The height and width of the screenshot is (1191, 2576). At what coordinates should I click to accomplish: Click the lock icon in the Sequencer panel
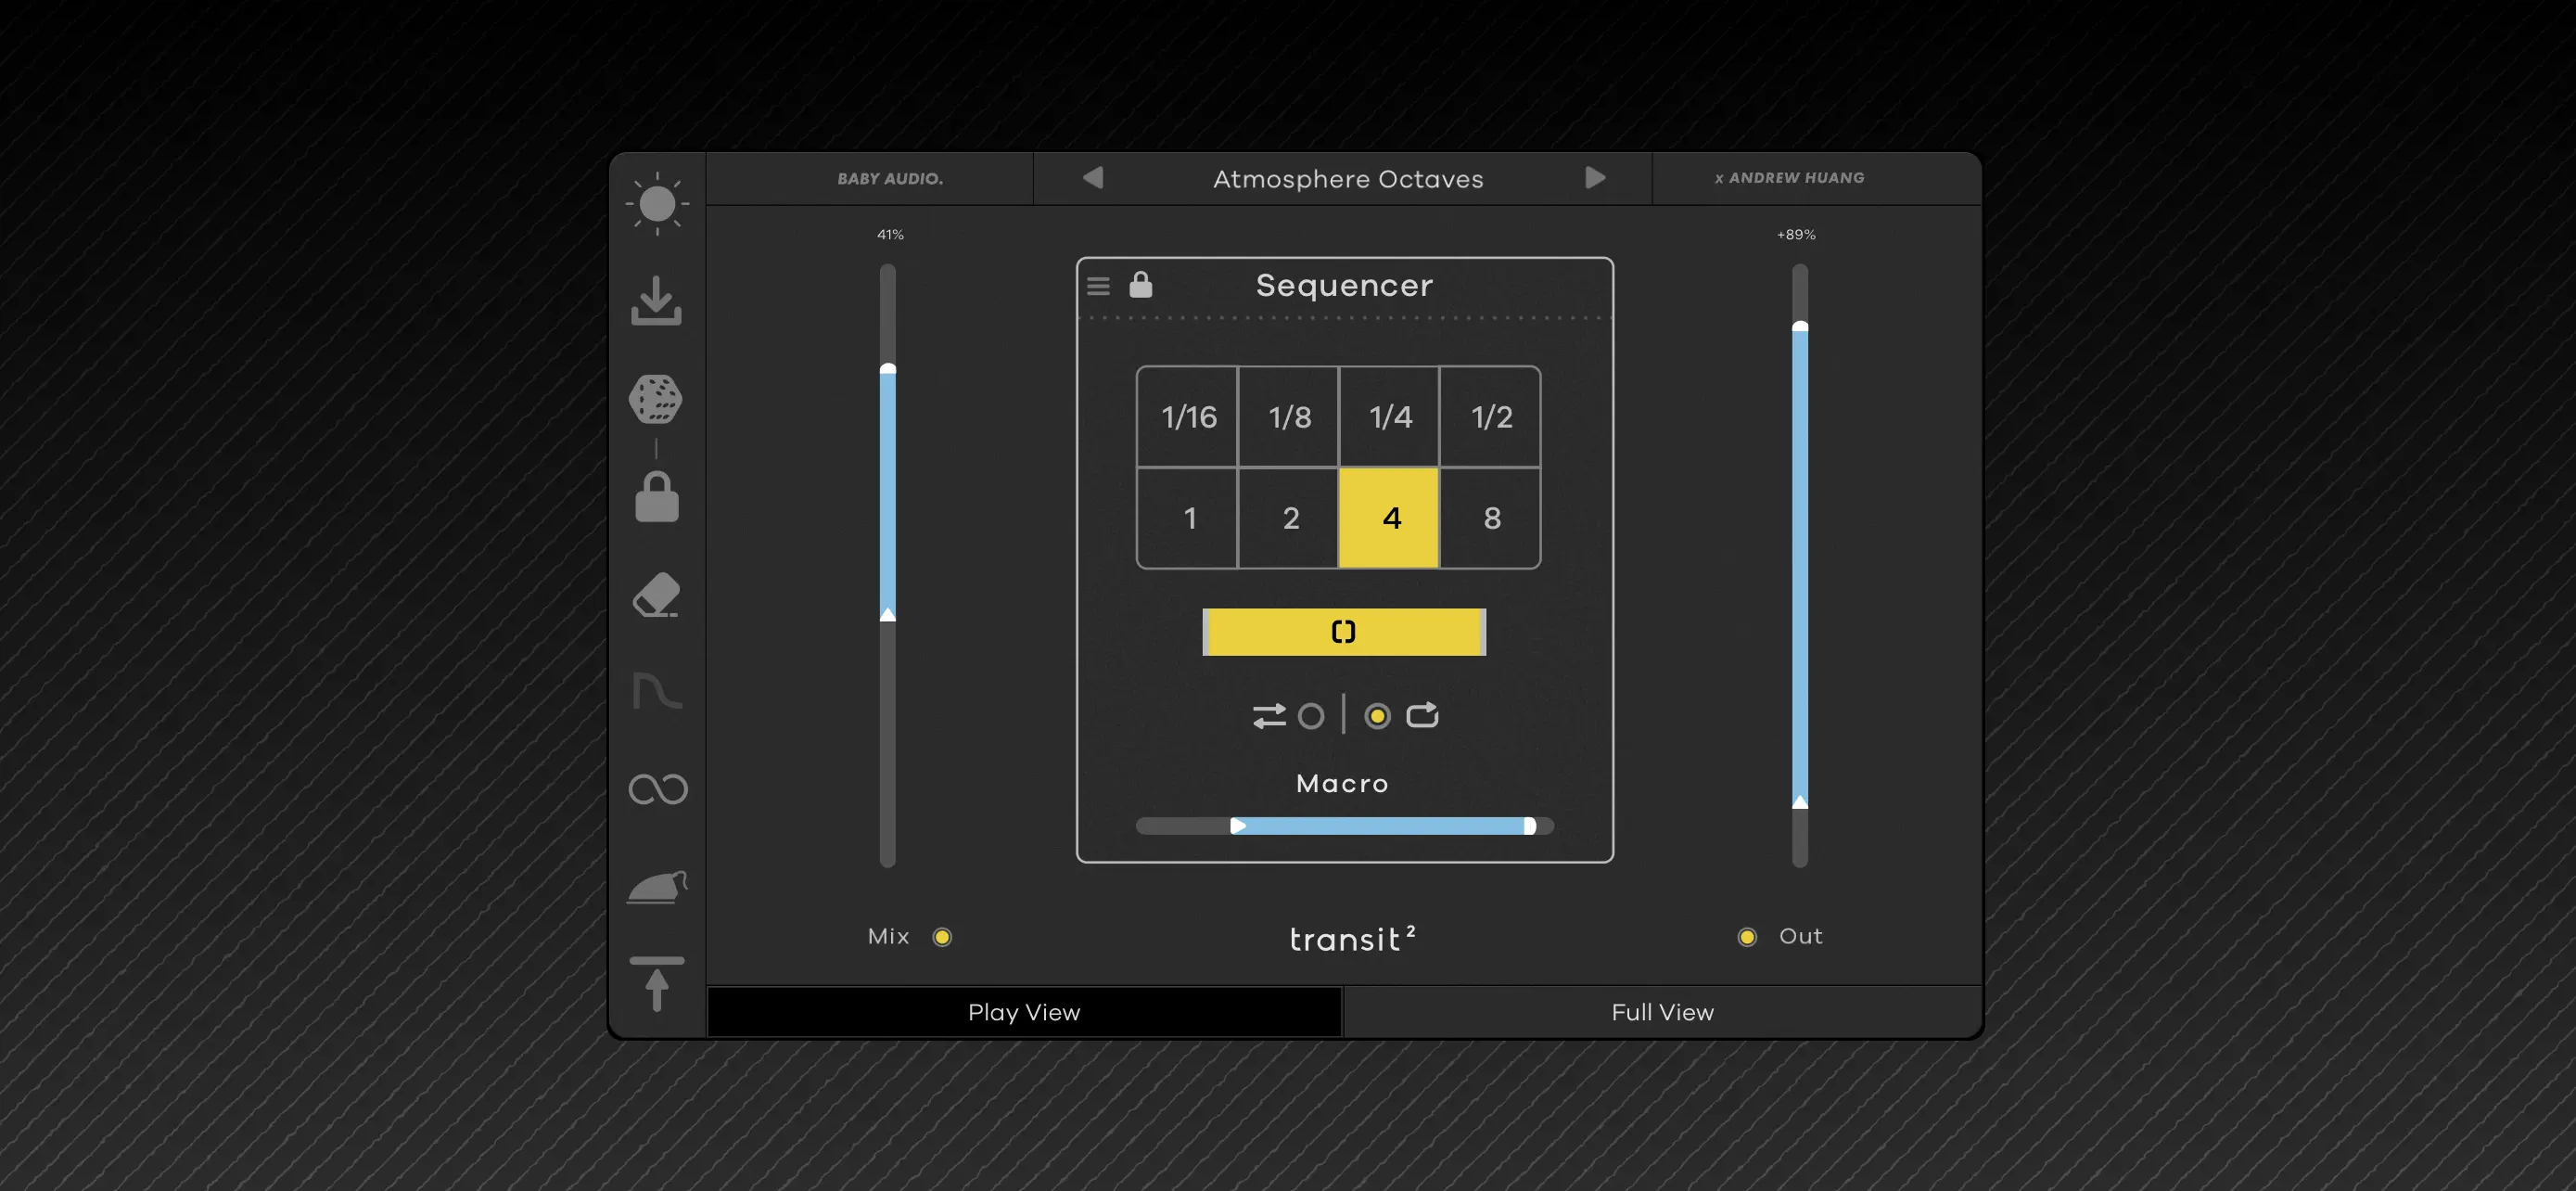click(1140, 285)
